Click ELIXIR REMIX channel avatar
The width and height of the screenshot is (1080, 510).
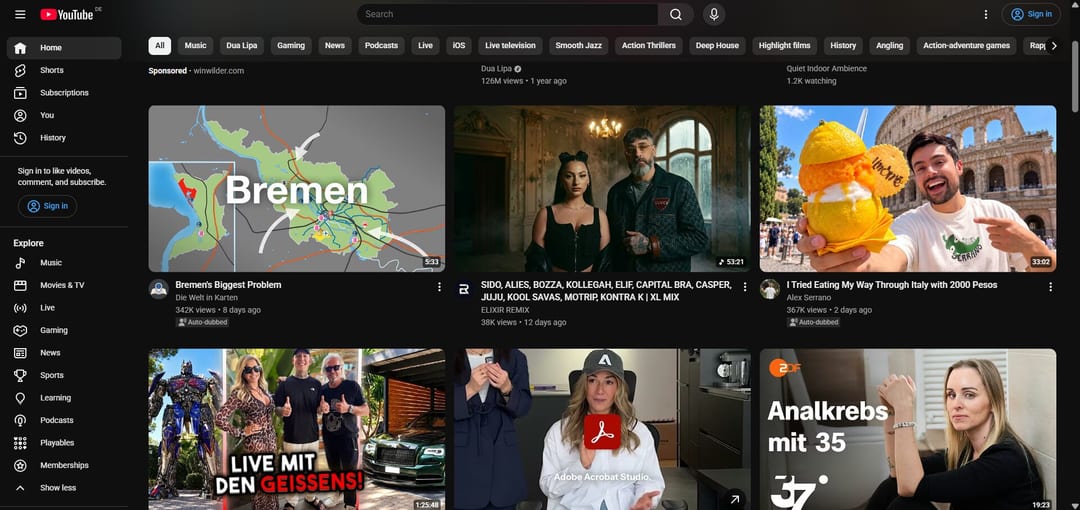pyautogui.click(x=464, y=289)
